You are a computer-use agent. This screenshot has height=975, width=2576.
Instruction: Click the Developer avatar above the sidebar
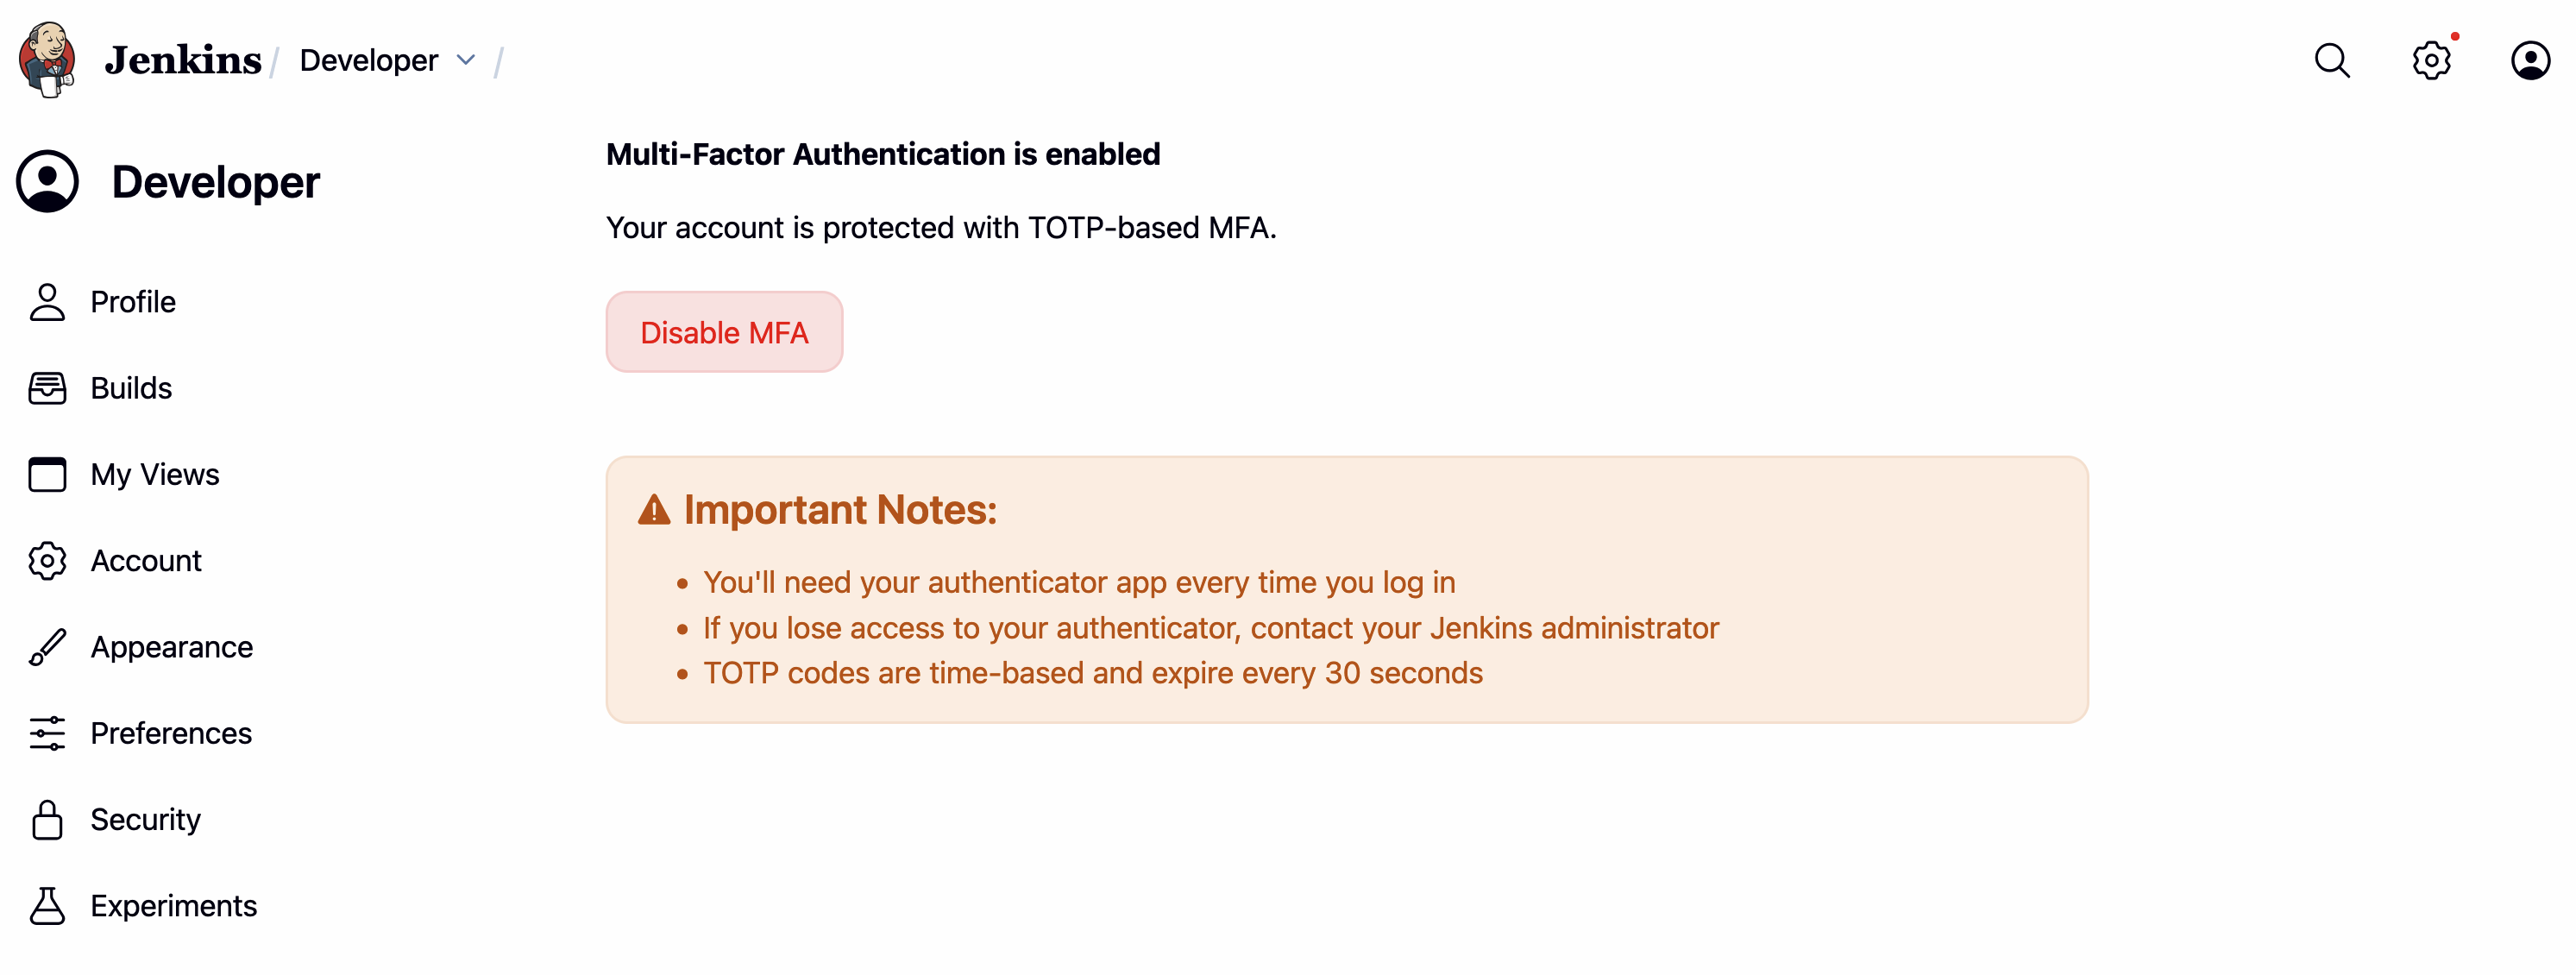pos(48,181)
